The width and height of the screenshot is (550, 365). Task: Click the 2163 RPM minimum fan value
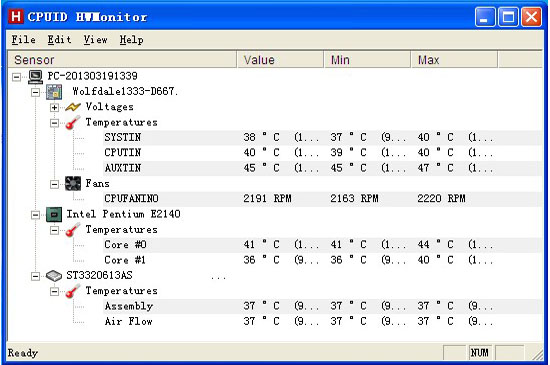coord(354,199)
